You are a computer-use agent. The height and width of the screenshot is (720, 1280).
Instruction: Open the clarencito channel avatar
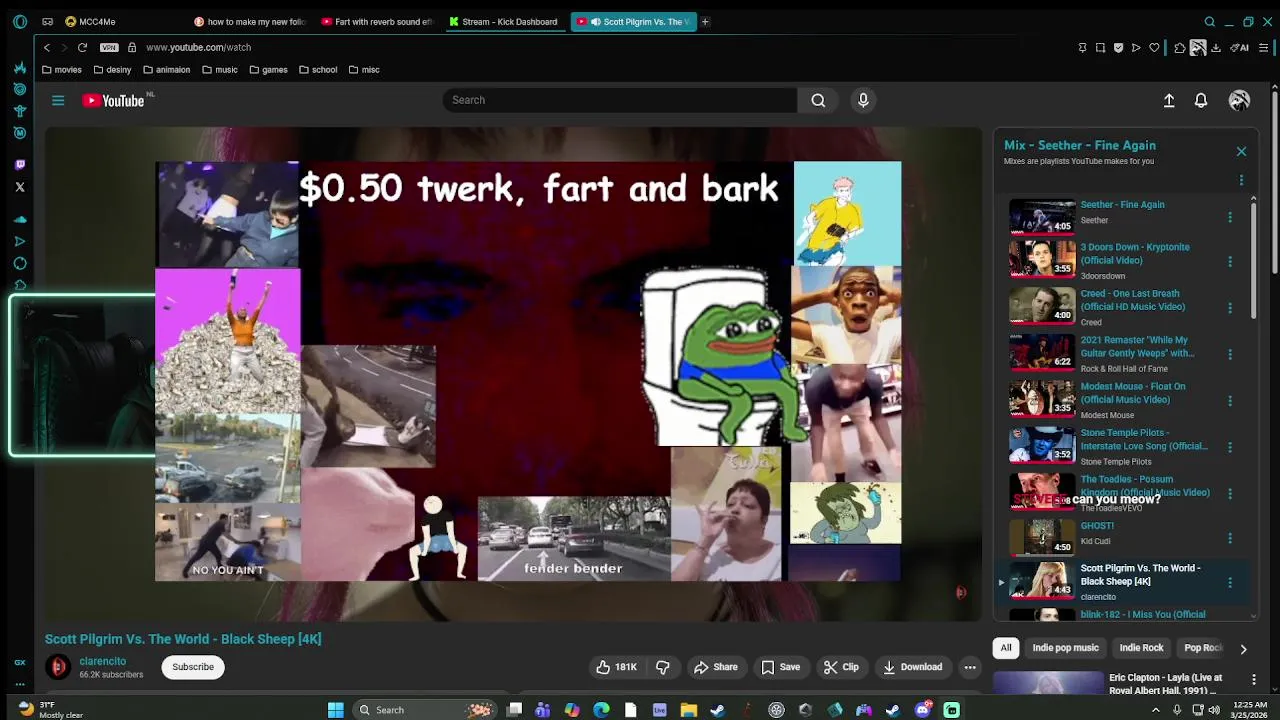58,667
